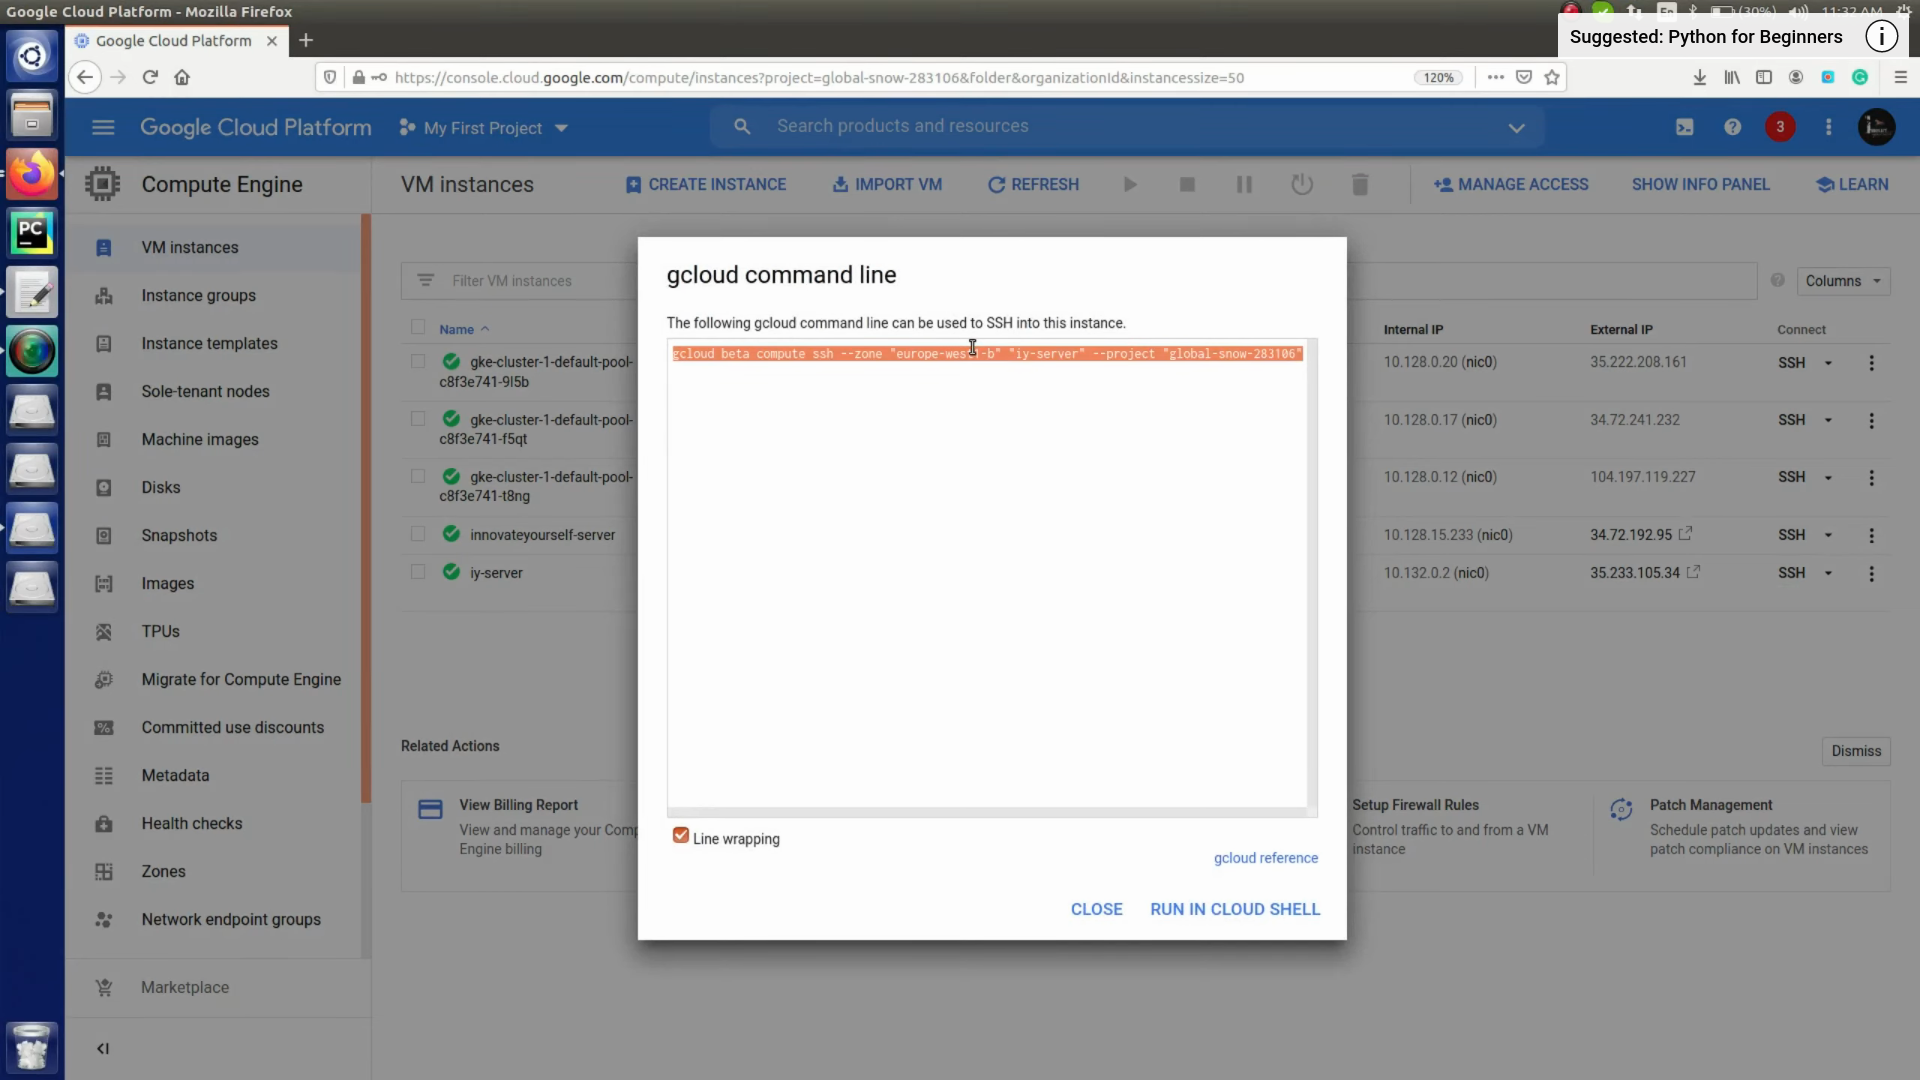
Task: Open notifications bell showing 3 alerts
Action: [1781, 127]
